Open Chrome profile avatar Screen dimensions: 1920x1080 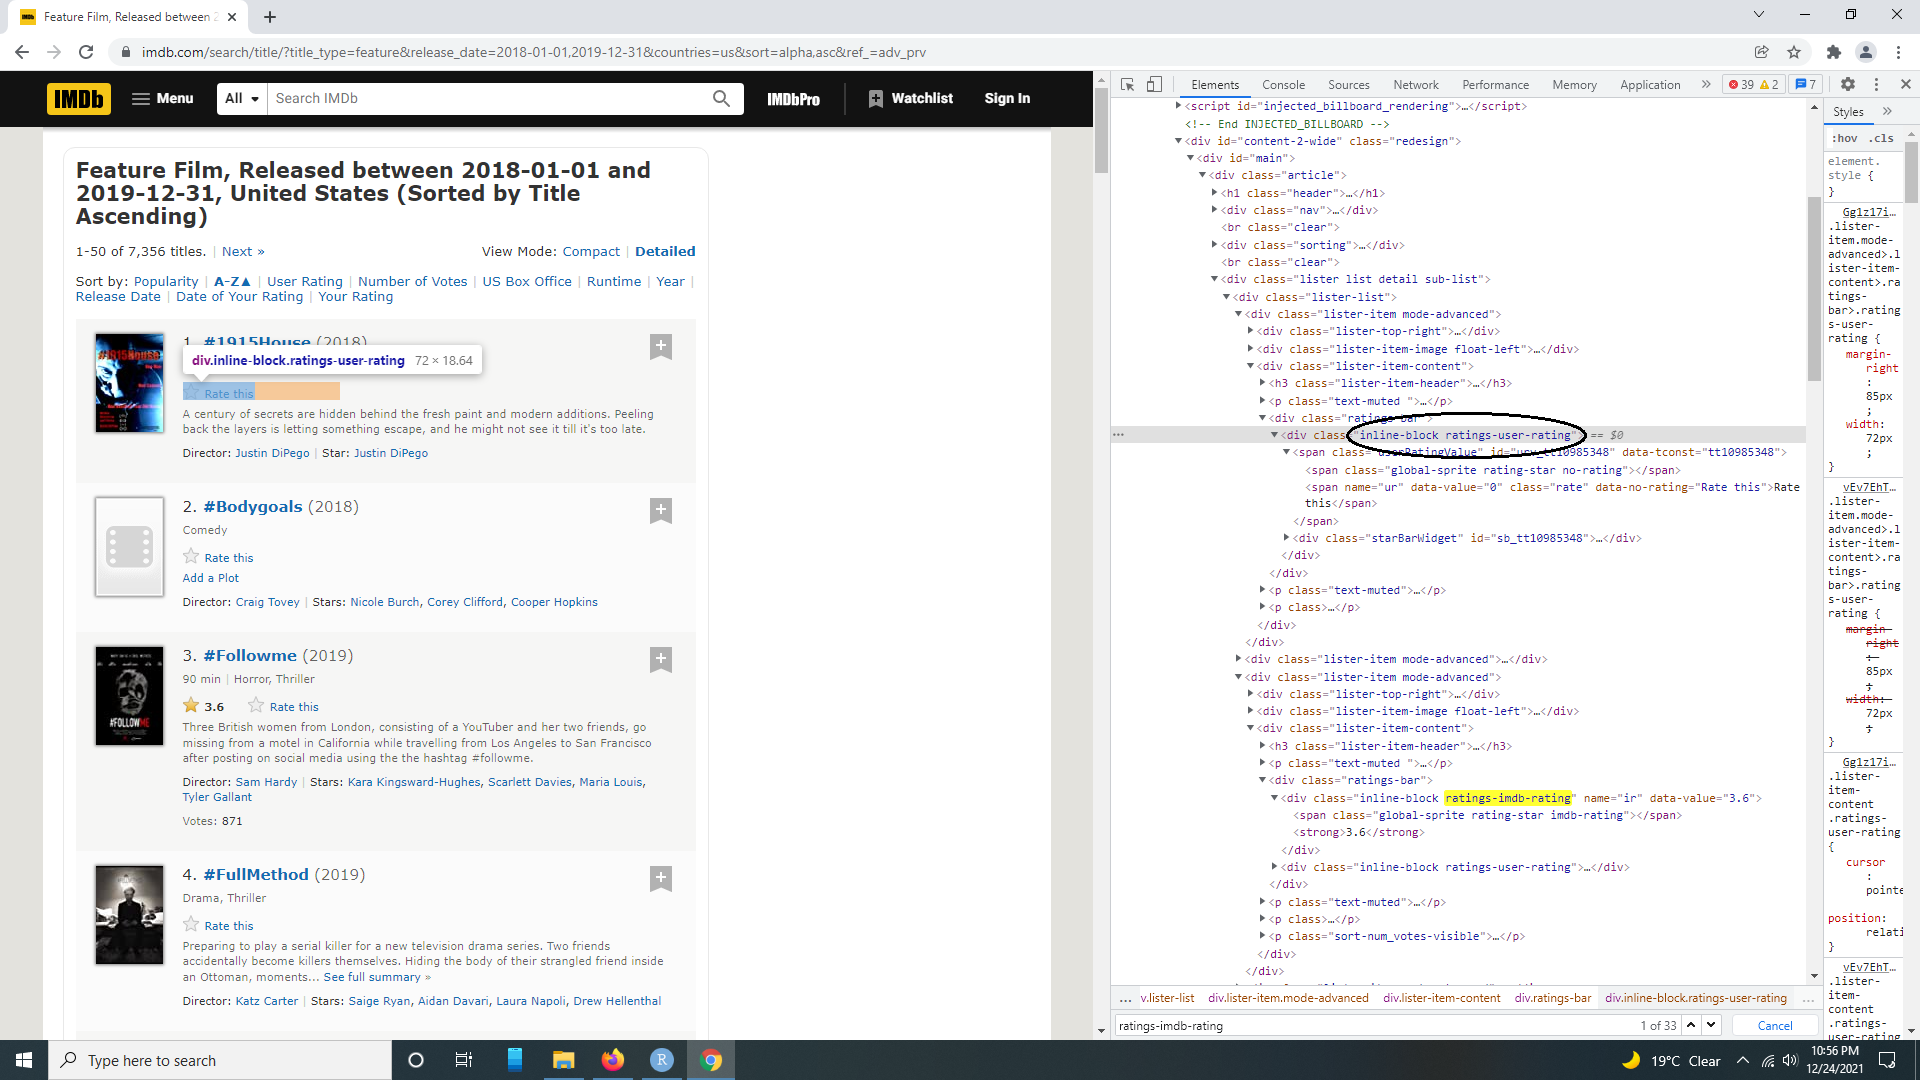[1866, 52]
